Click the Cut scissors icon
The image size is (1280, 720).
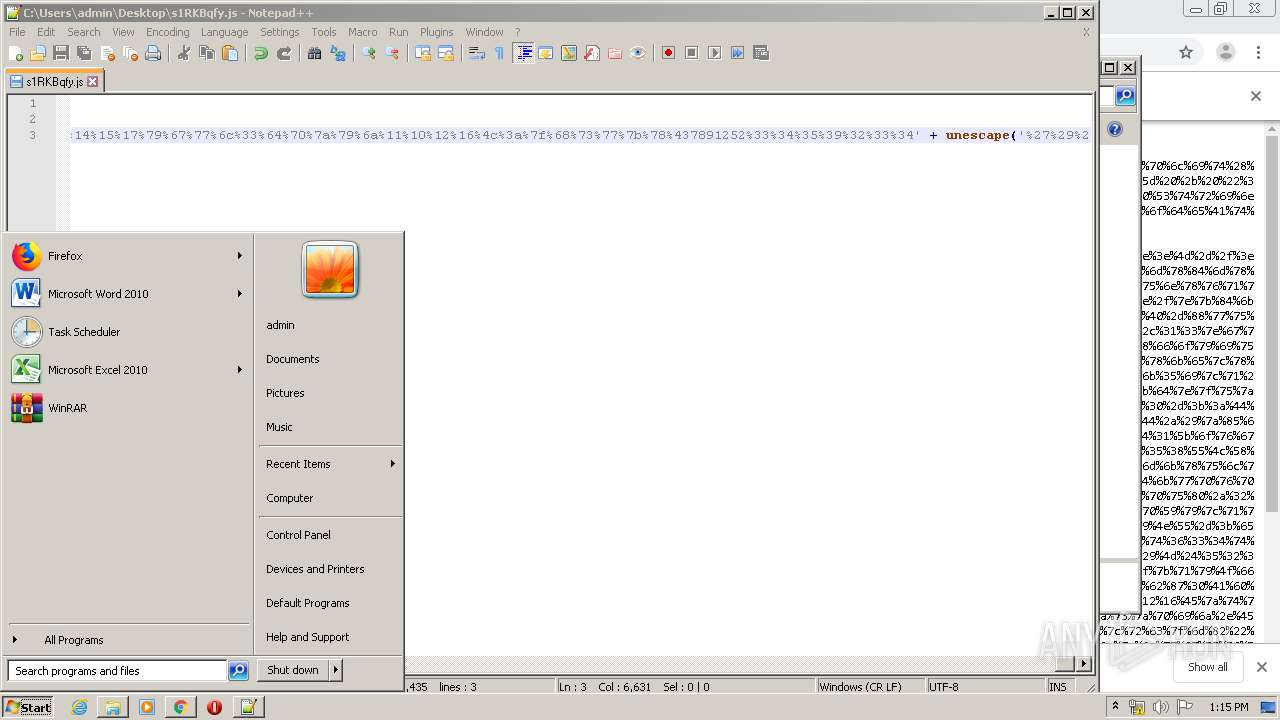coord(184,53)
